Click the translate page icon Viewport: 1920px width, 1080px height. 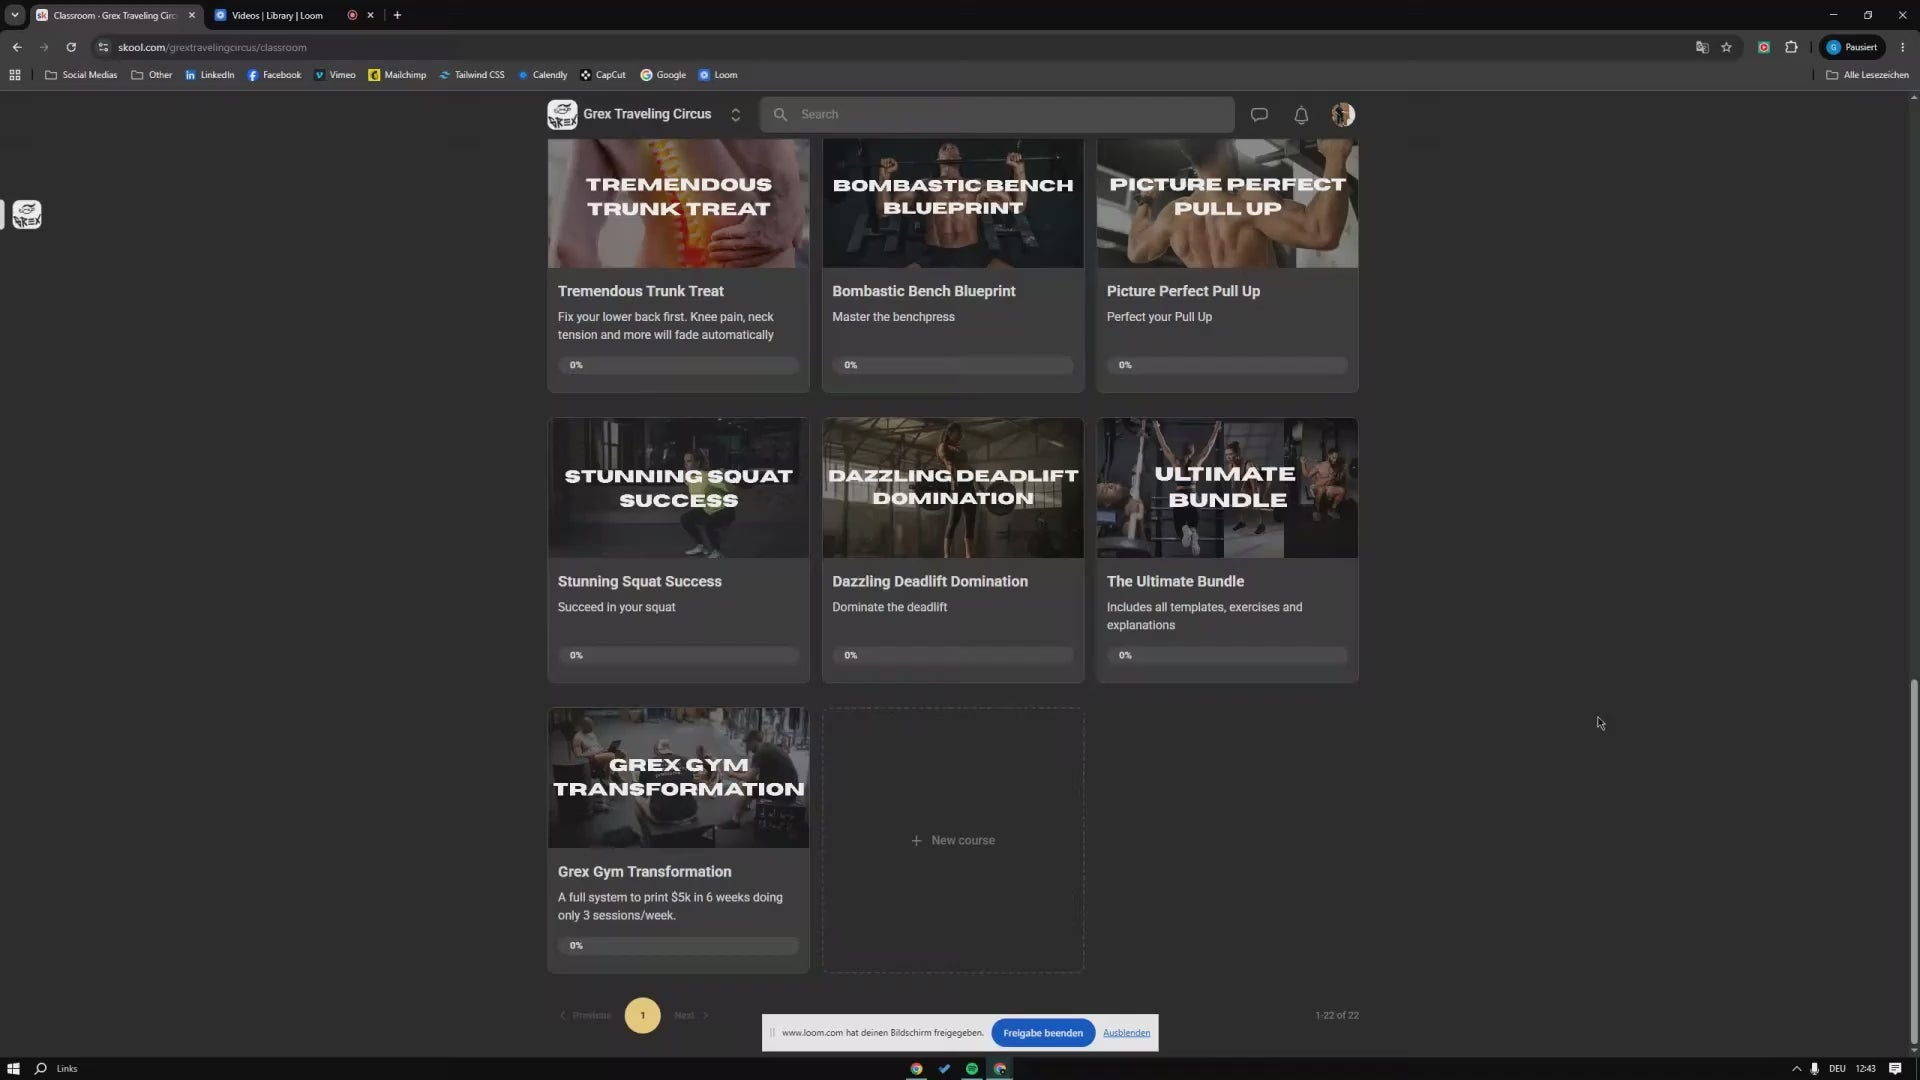pos(1702,47)
